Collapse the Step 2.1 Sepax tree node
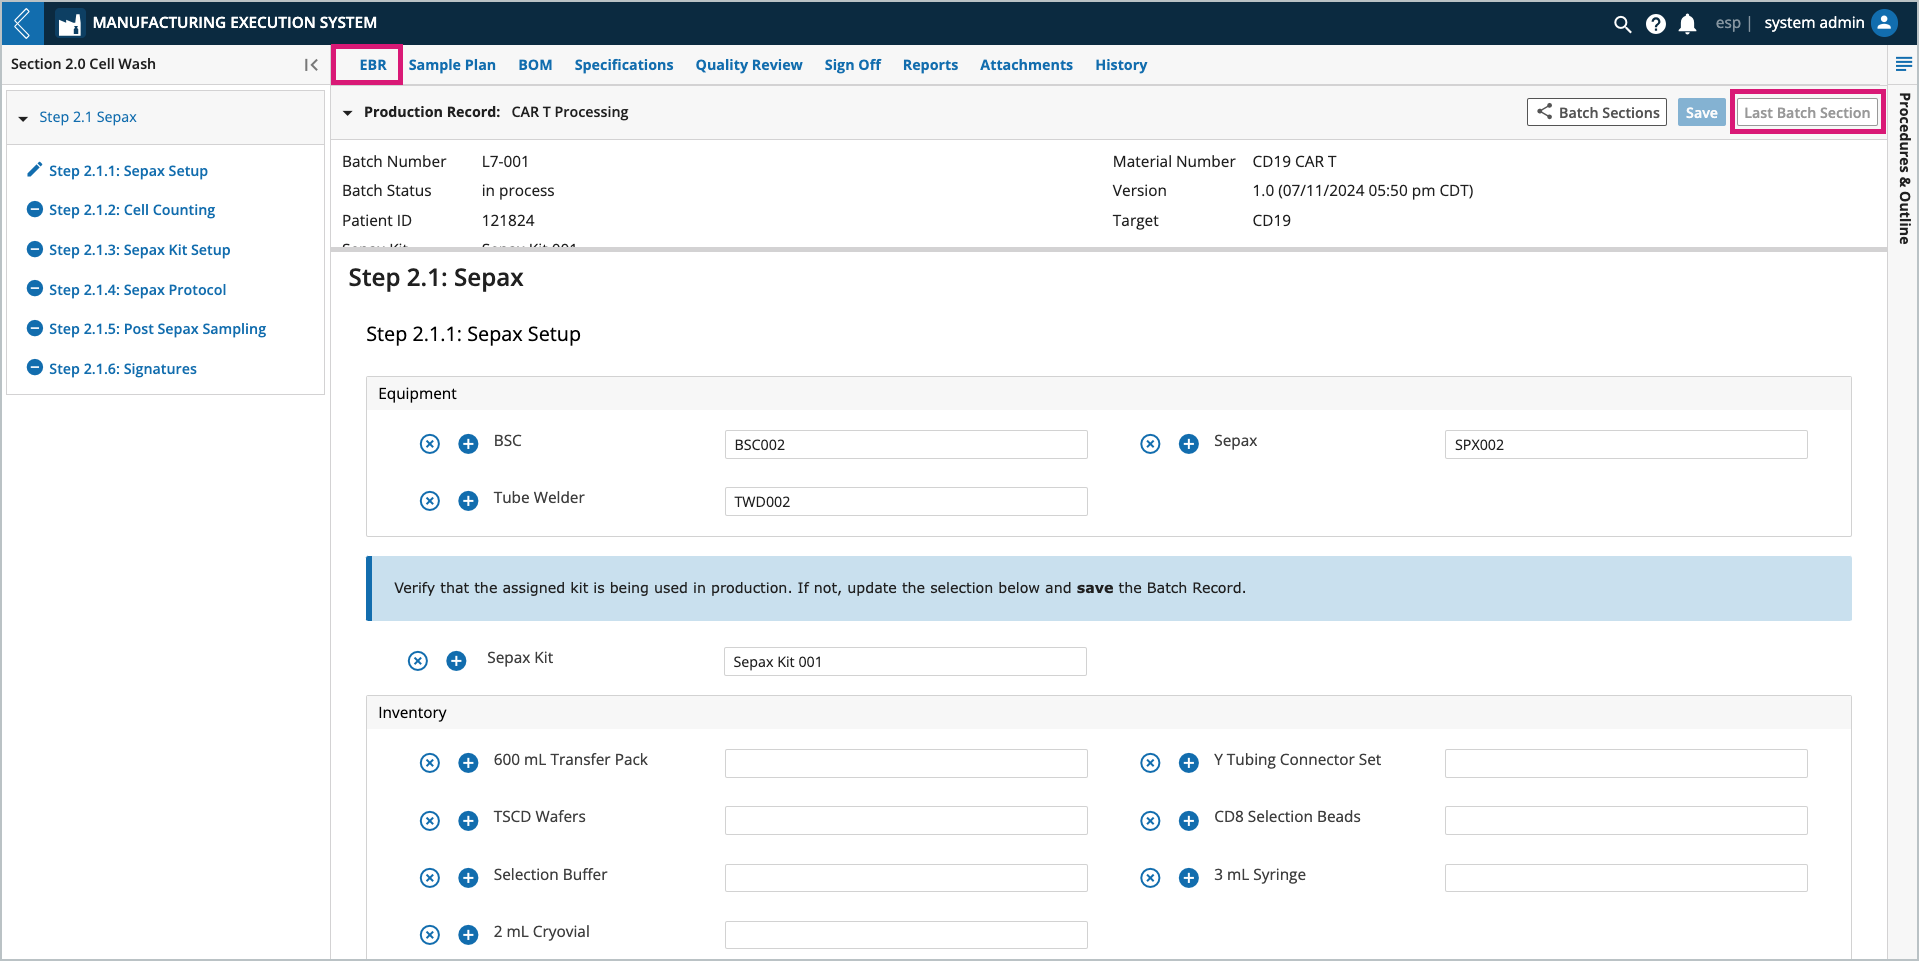The height and width of the screenshot is (961, 1919). [x=23, y=119]
